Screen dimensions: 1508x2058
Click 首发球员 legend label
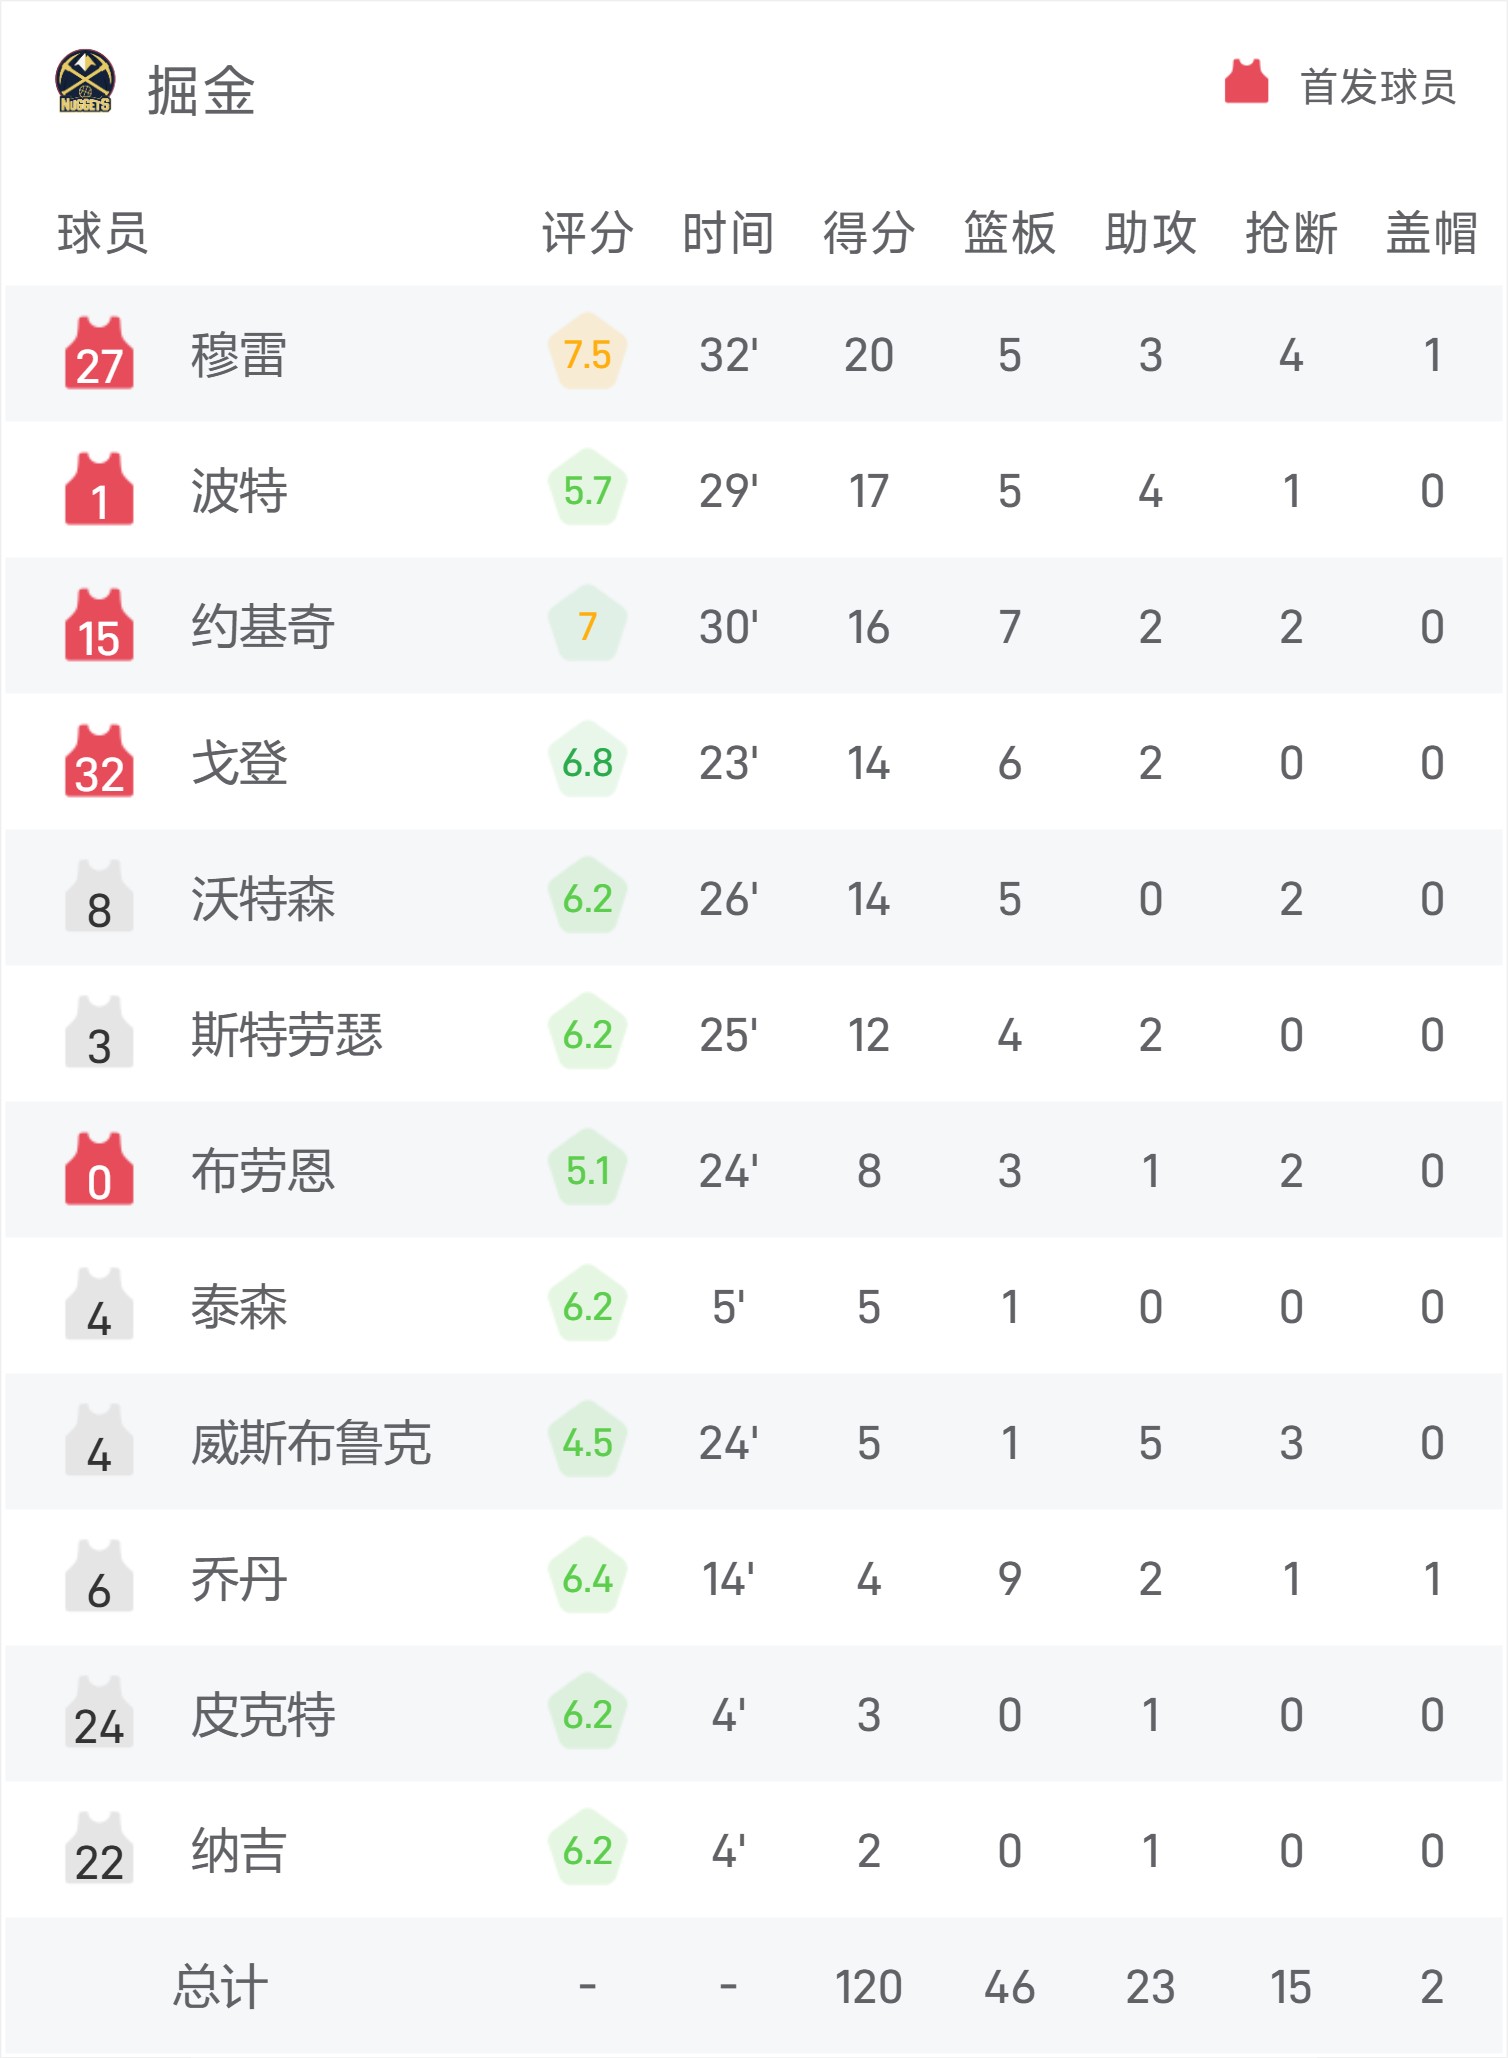point(1377,86)
